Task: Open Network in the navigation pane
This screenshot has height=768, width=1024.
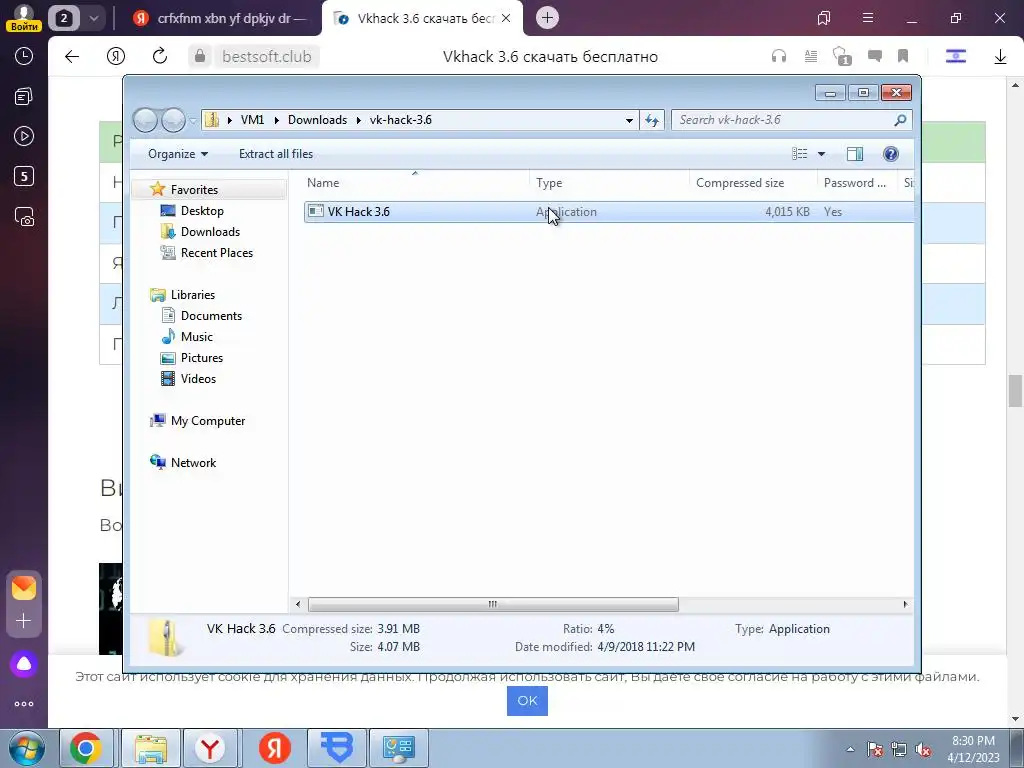Action: (193, 463)
